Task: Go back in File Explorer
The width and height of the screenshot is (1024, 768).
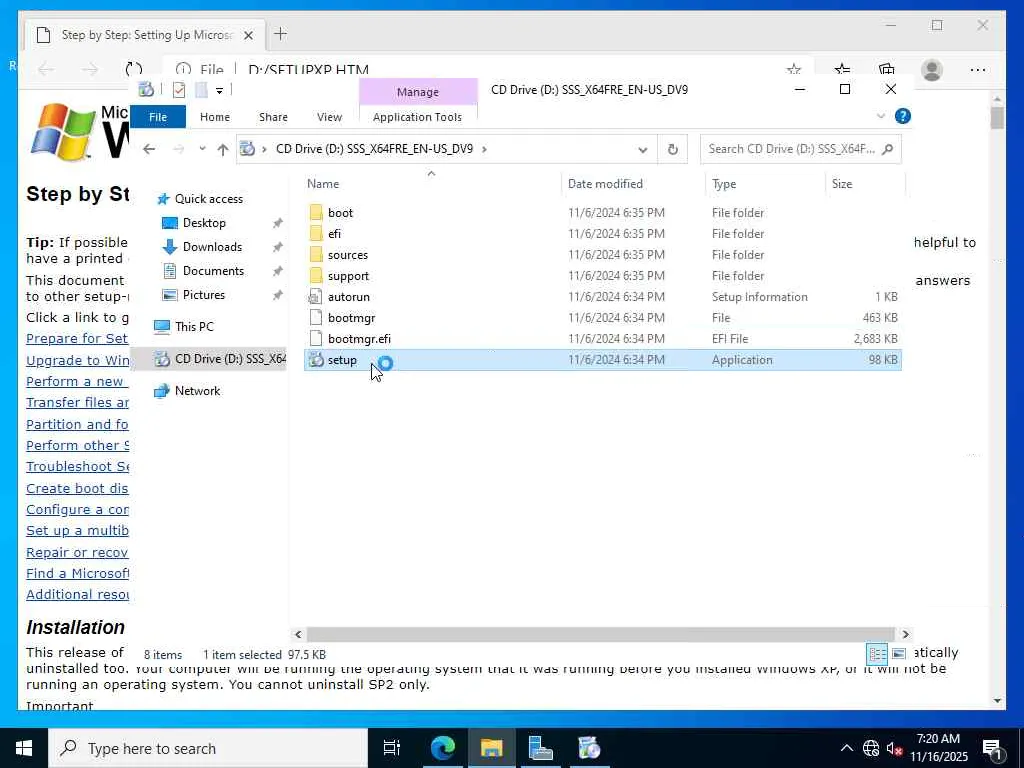Action: pos(149,150)
